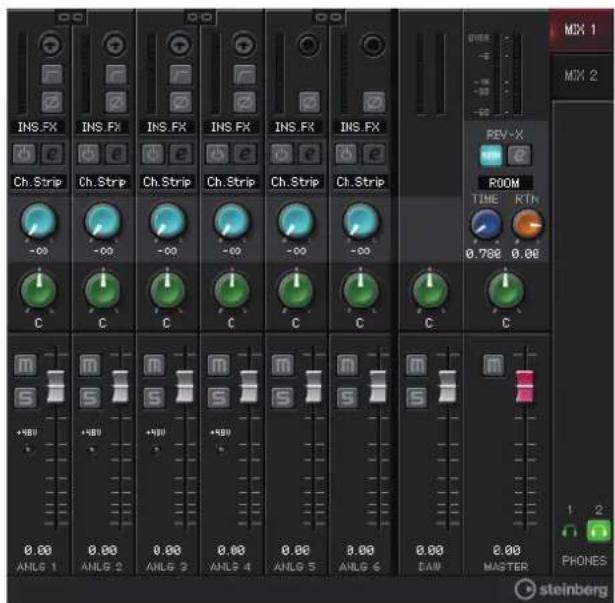This screenshot has height=603, width=615.
Task: Toggle high-pass filter on ANLG 2 channel
Action: [x=116, y=74]
